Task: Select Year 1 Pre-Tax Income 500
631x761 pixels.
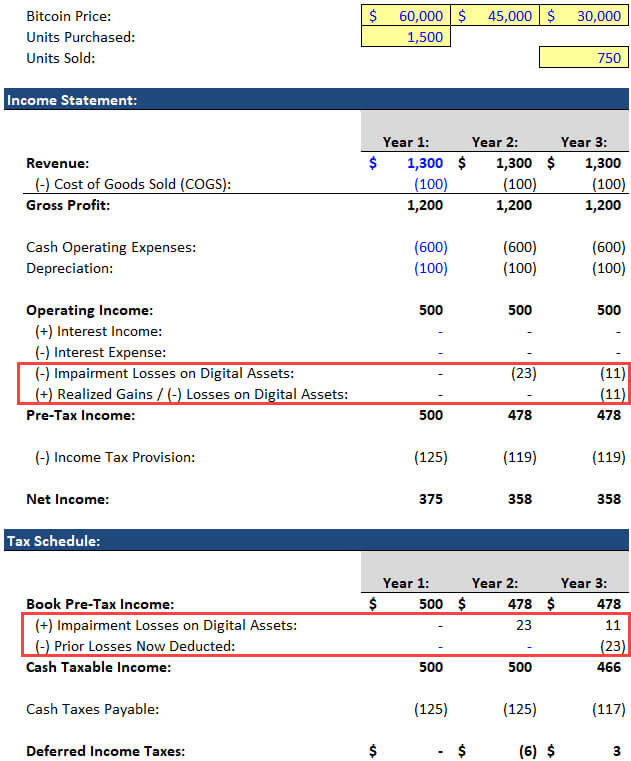Action: tap(431, 415)
